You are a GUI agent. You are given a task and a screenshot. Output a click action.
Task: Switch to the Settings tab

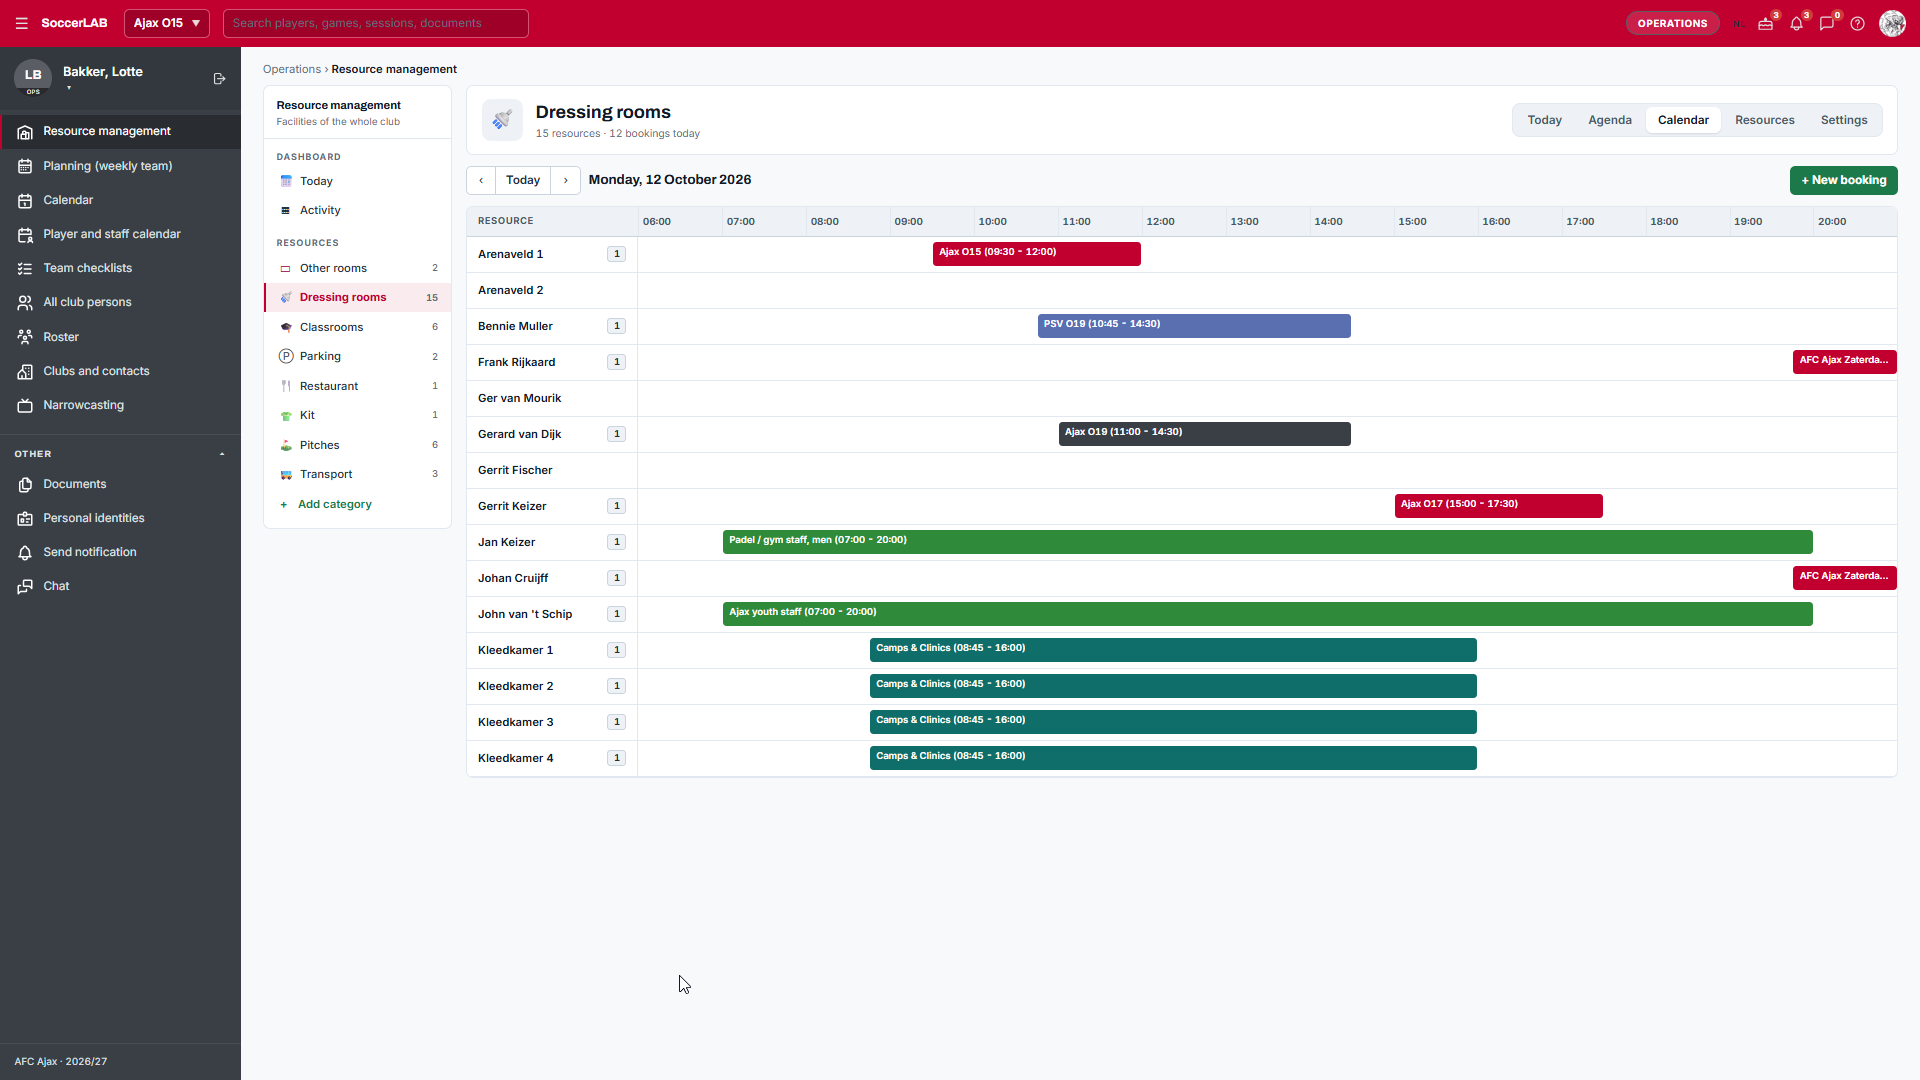pos(1843,120)
